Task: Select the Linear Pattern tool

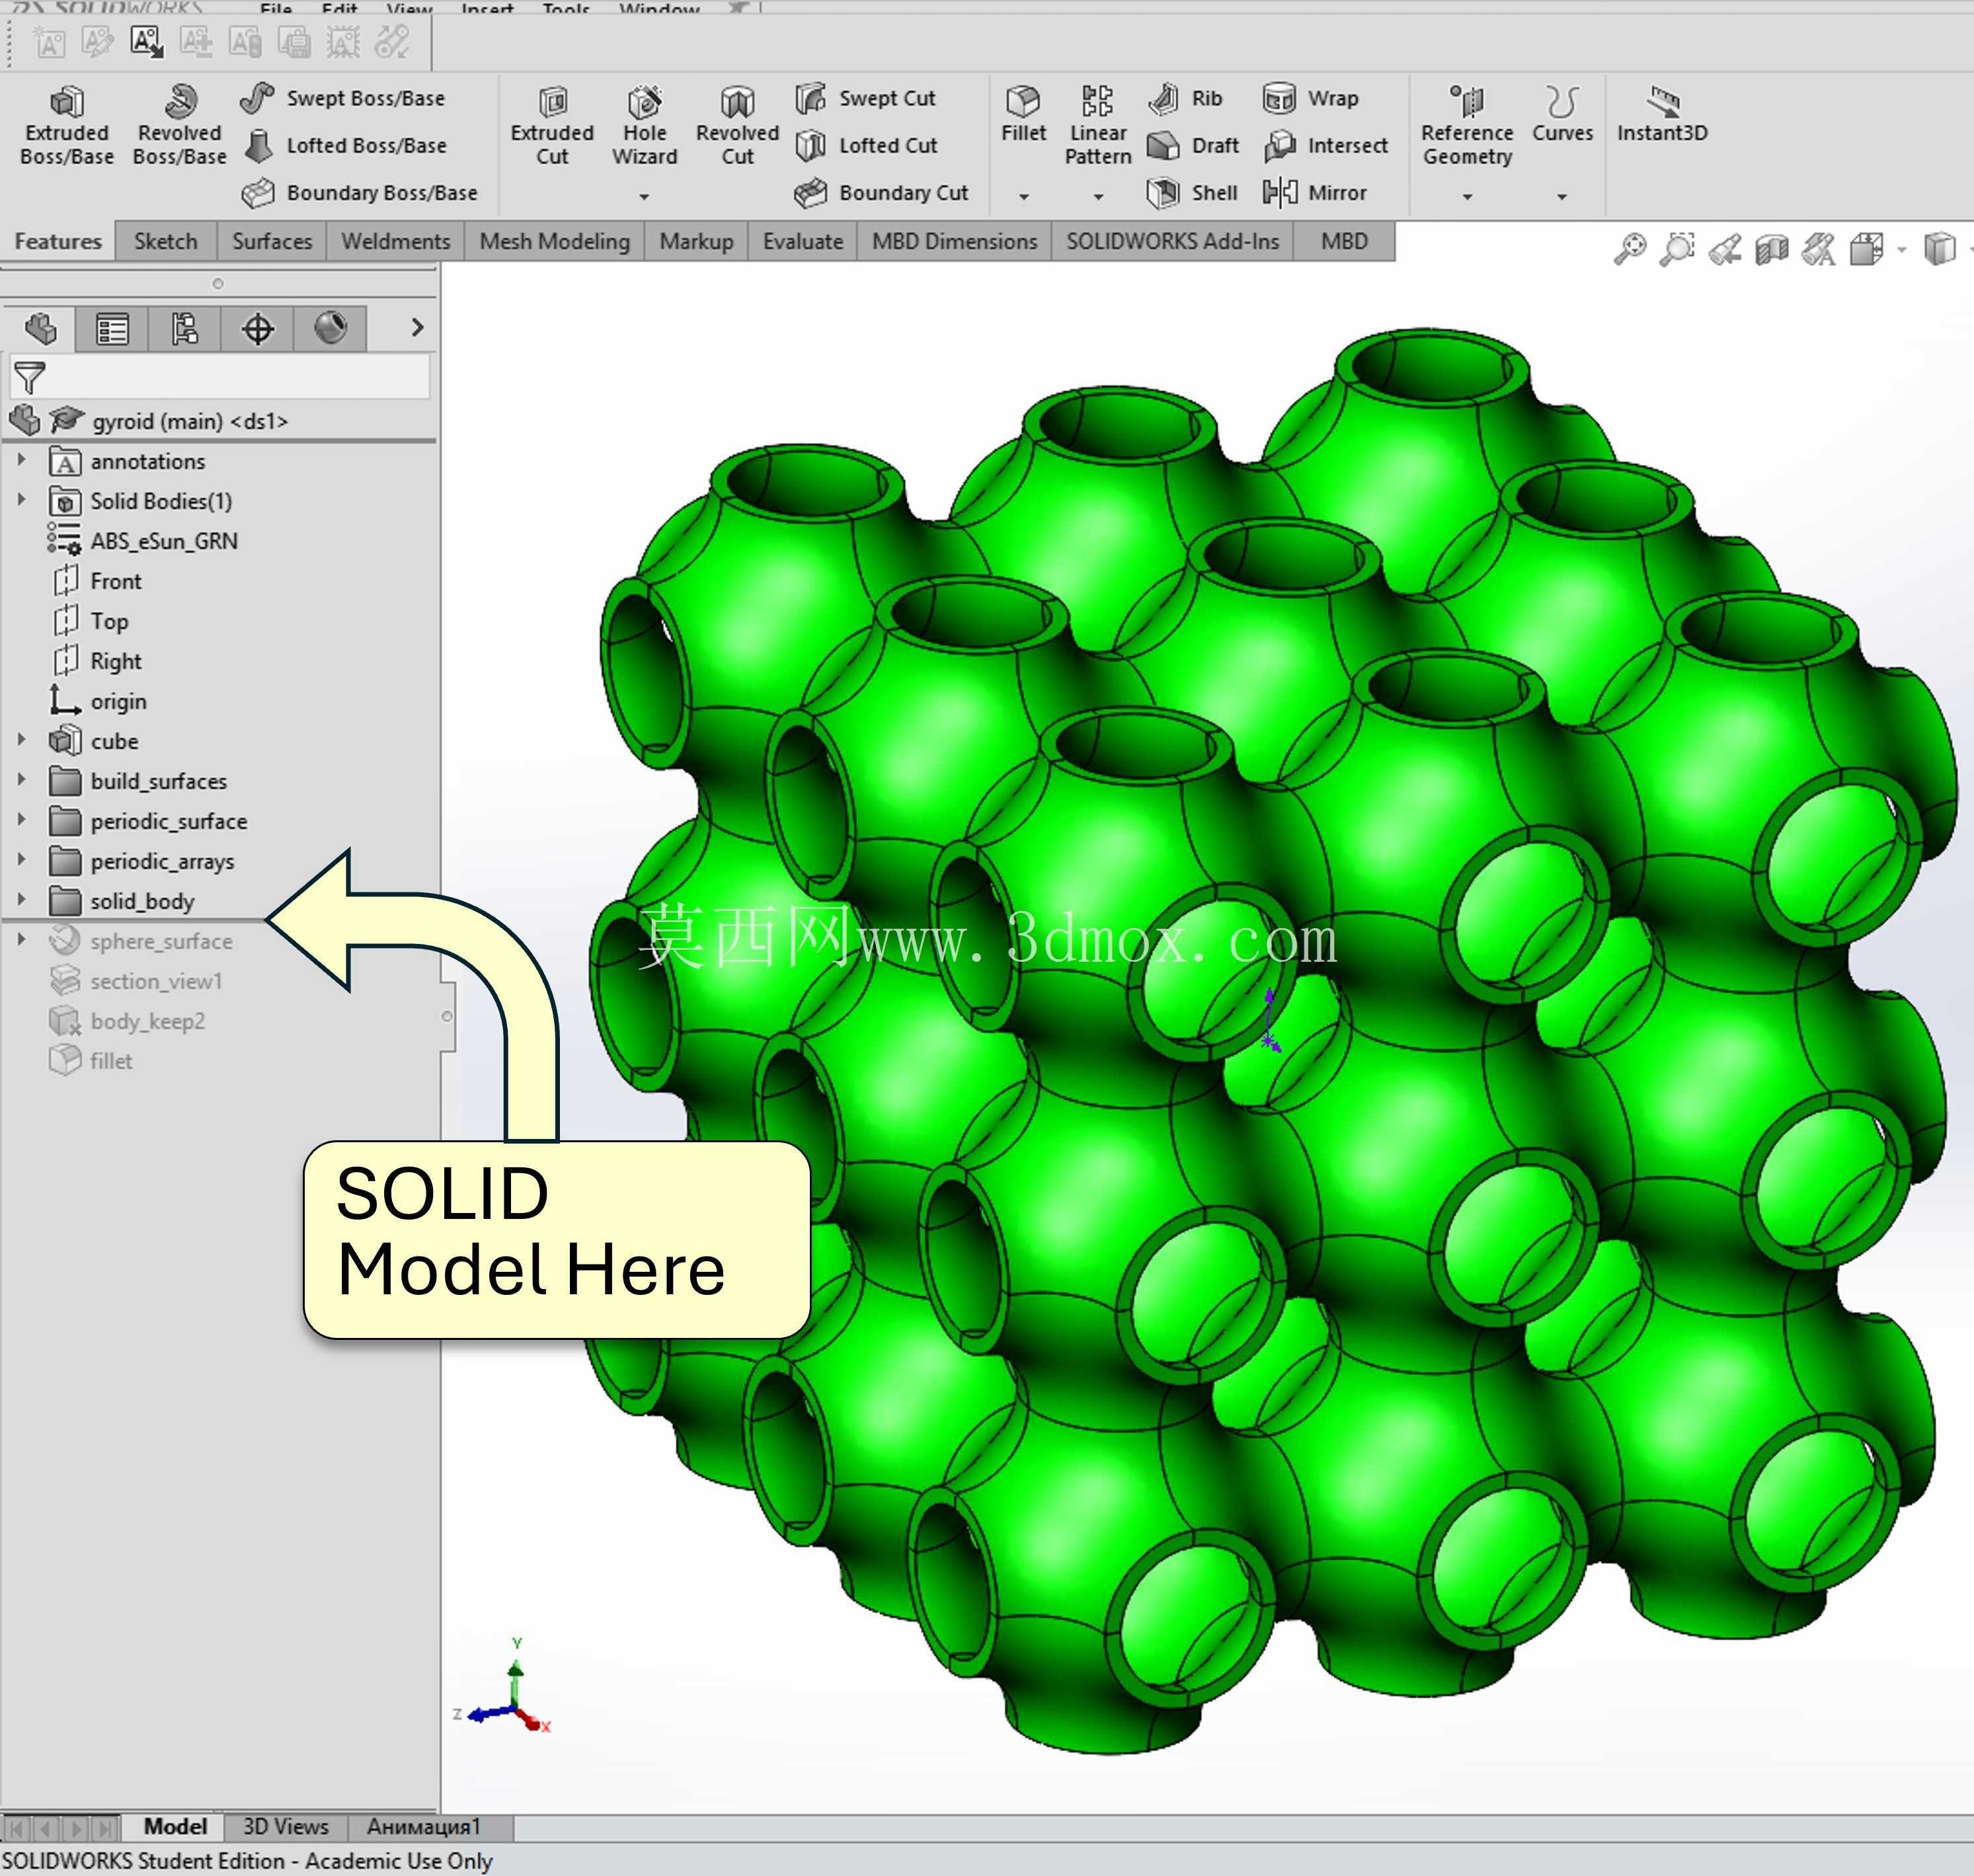Action: pyautogui.click(x=1098, y=125)
